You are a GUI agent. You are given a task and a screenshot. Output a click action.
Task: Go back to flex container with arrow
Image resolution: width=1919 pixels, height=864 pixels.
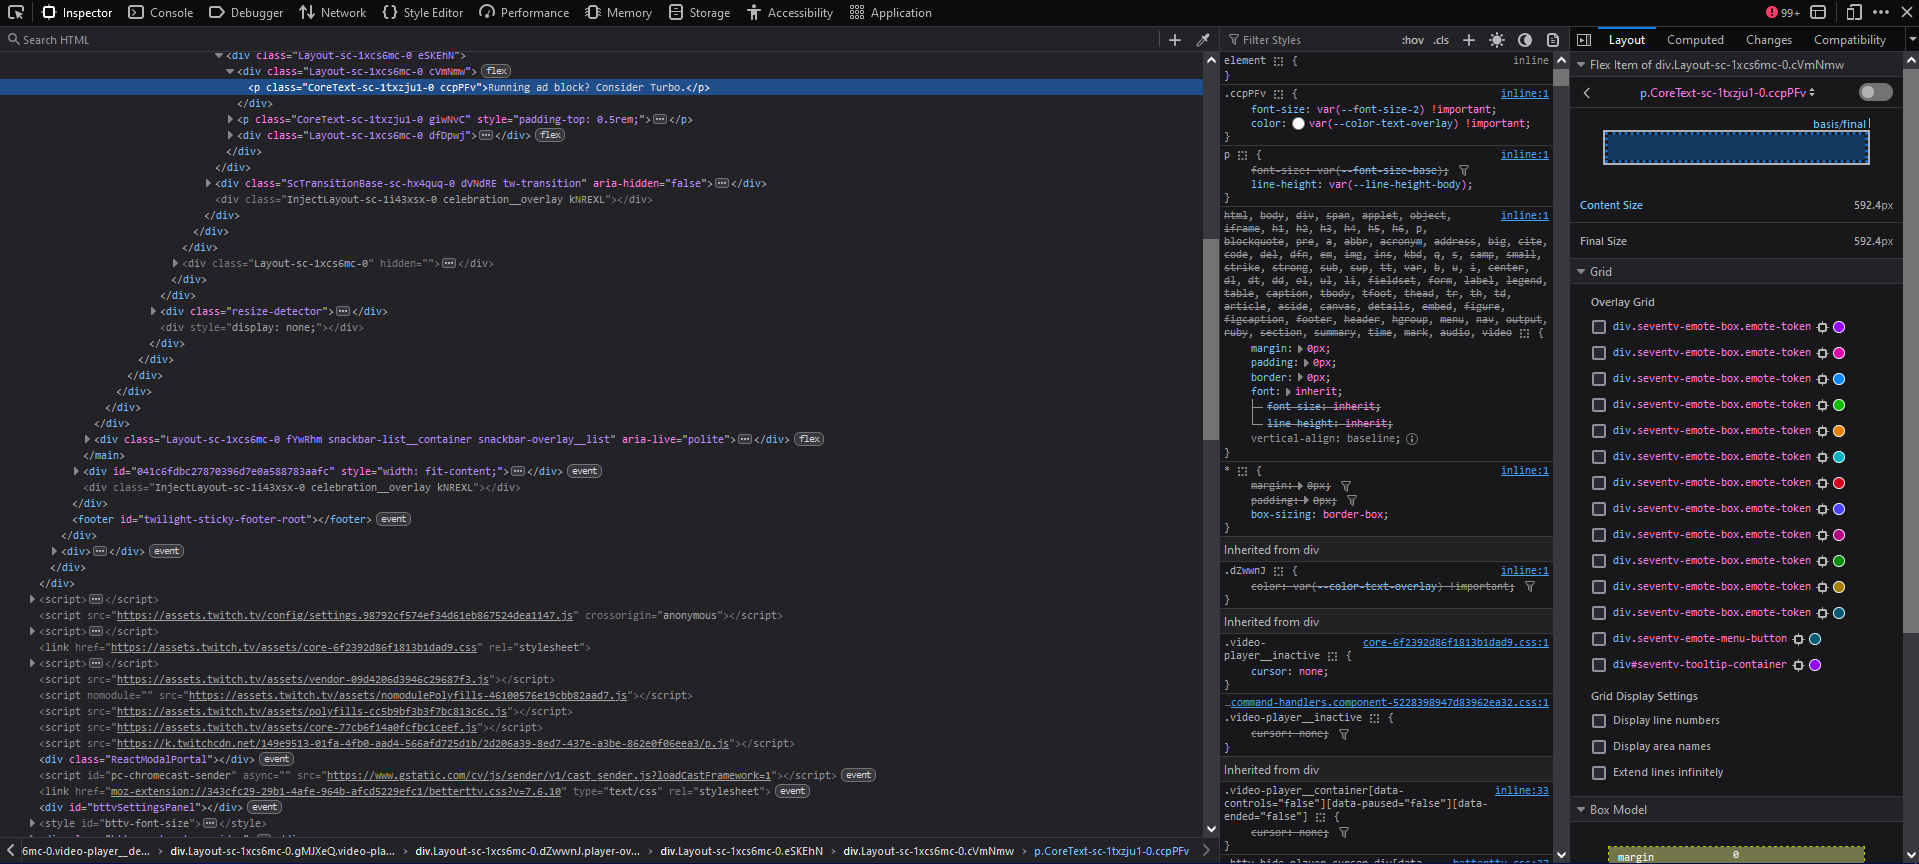tap(1586, 93)
